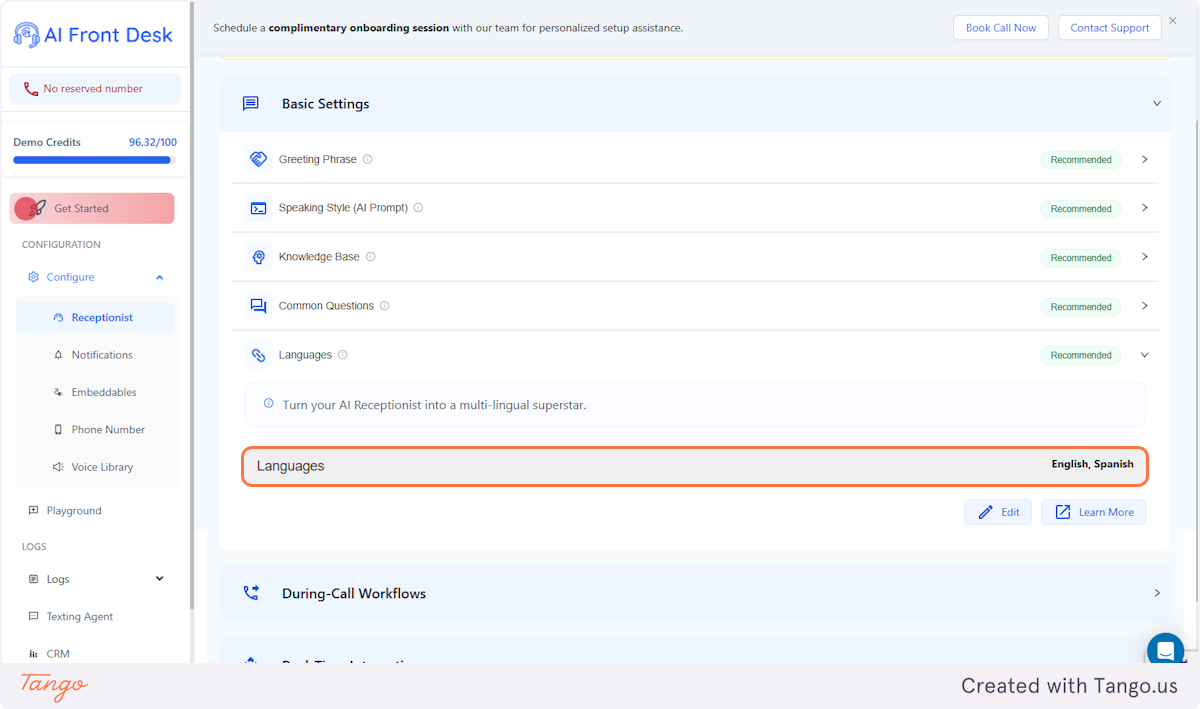
Task: Expand the Common Questions row arrow
Action: click(1145, 306)
